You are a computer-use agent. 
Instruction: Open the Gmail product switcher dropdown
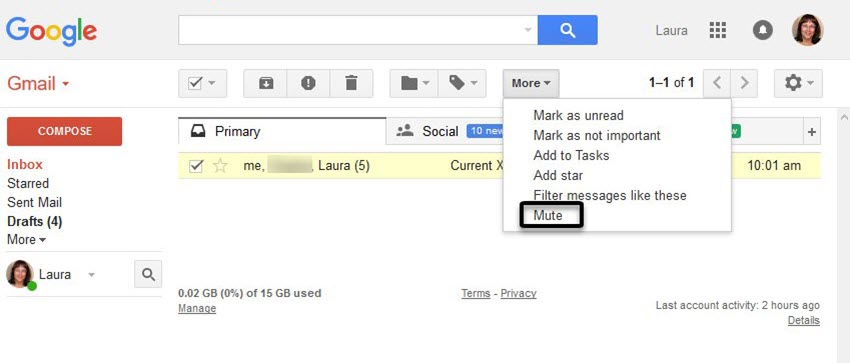38,84
